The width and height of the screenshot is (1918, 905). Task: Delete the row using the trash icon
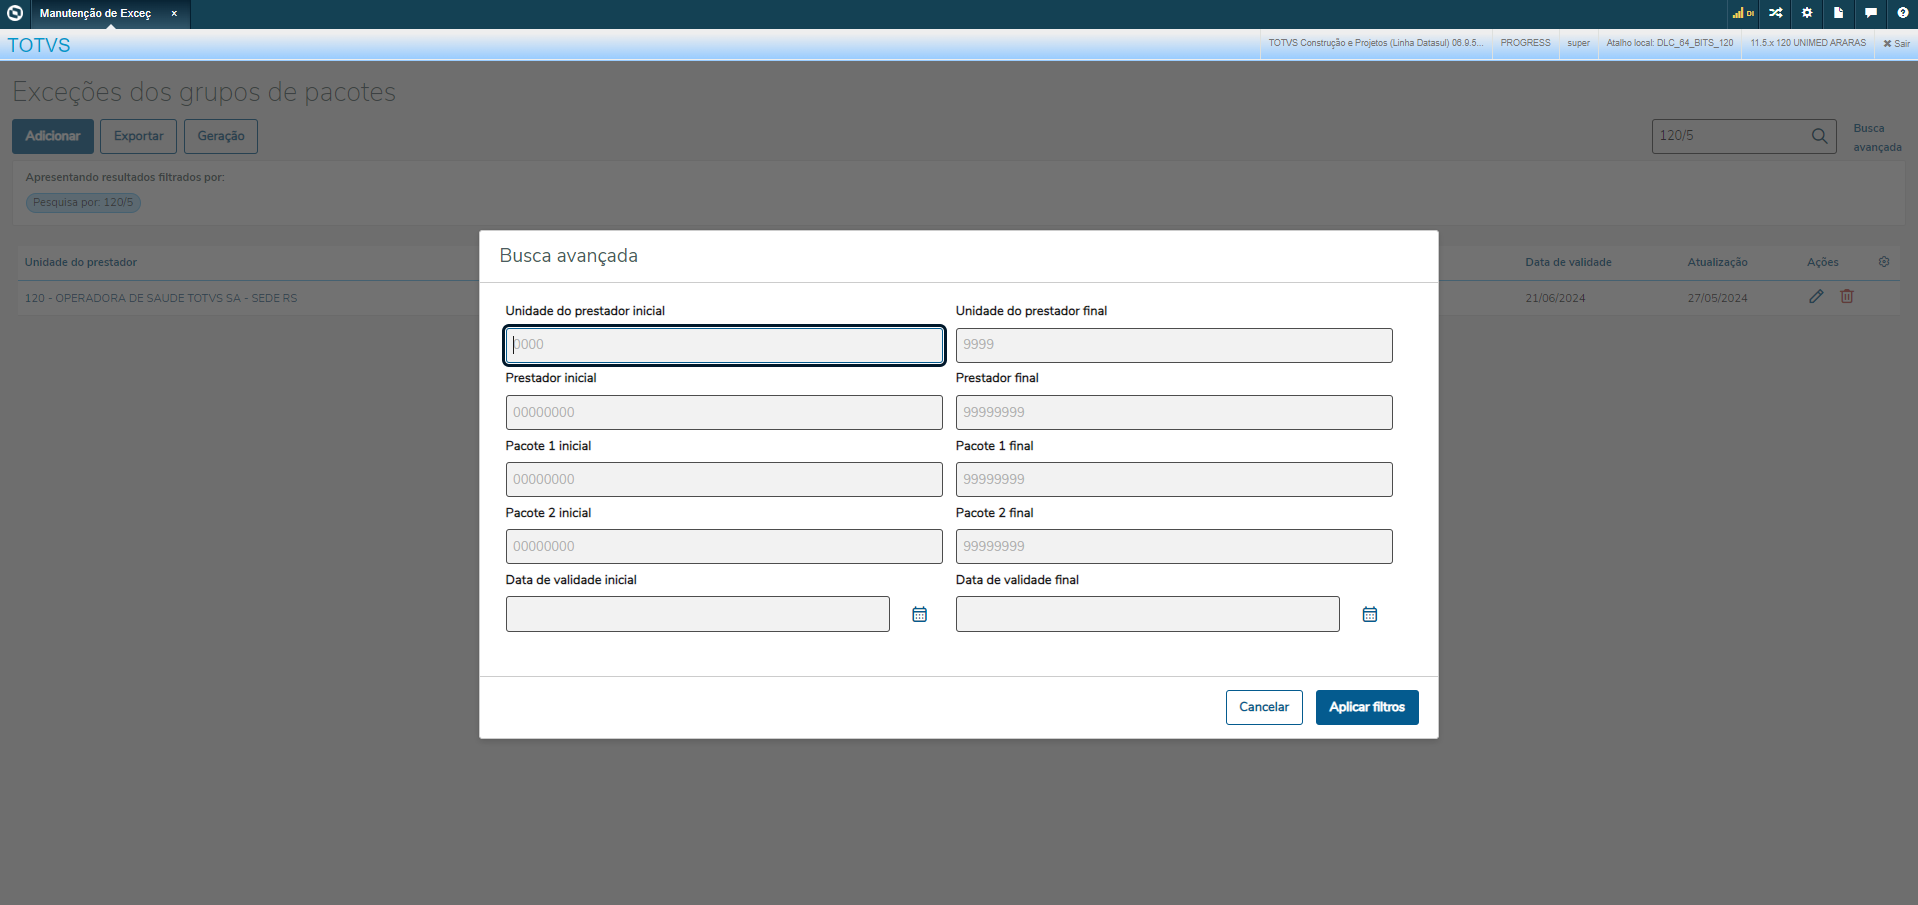[1847, 297]
